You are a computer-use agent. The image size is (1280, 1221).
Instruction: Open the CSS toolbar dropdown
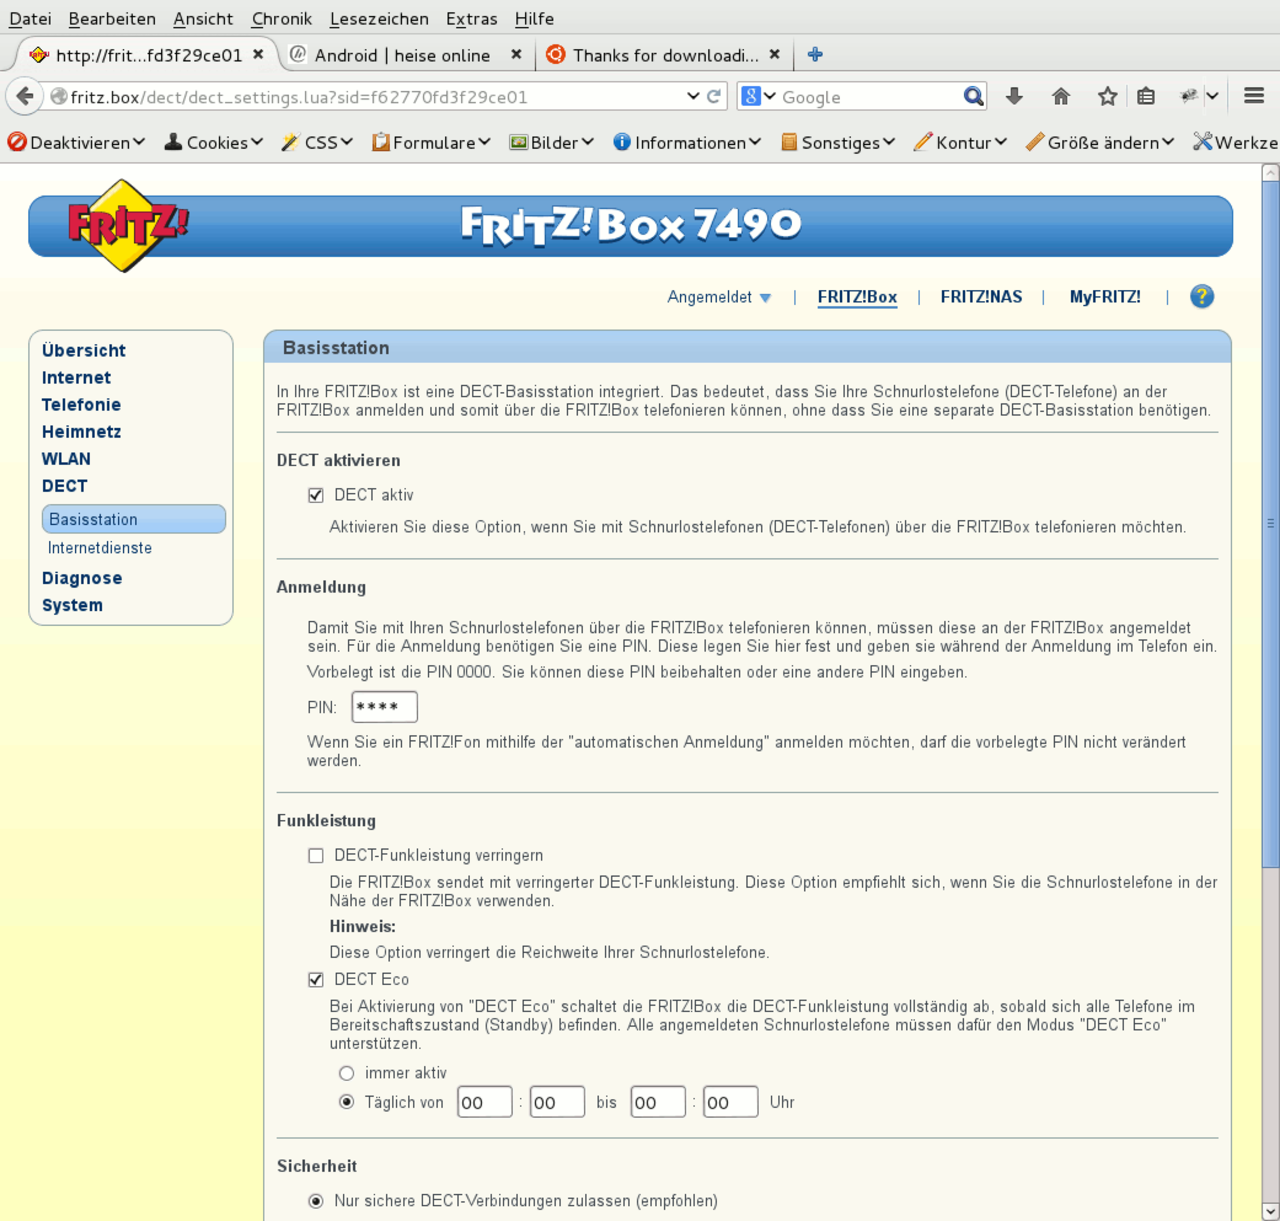(317, 142)
